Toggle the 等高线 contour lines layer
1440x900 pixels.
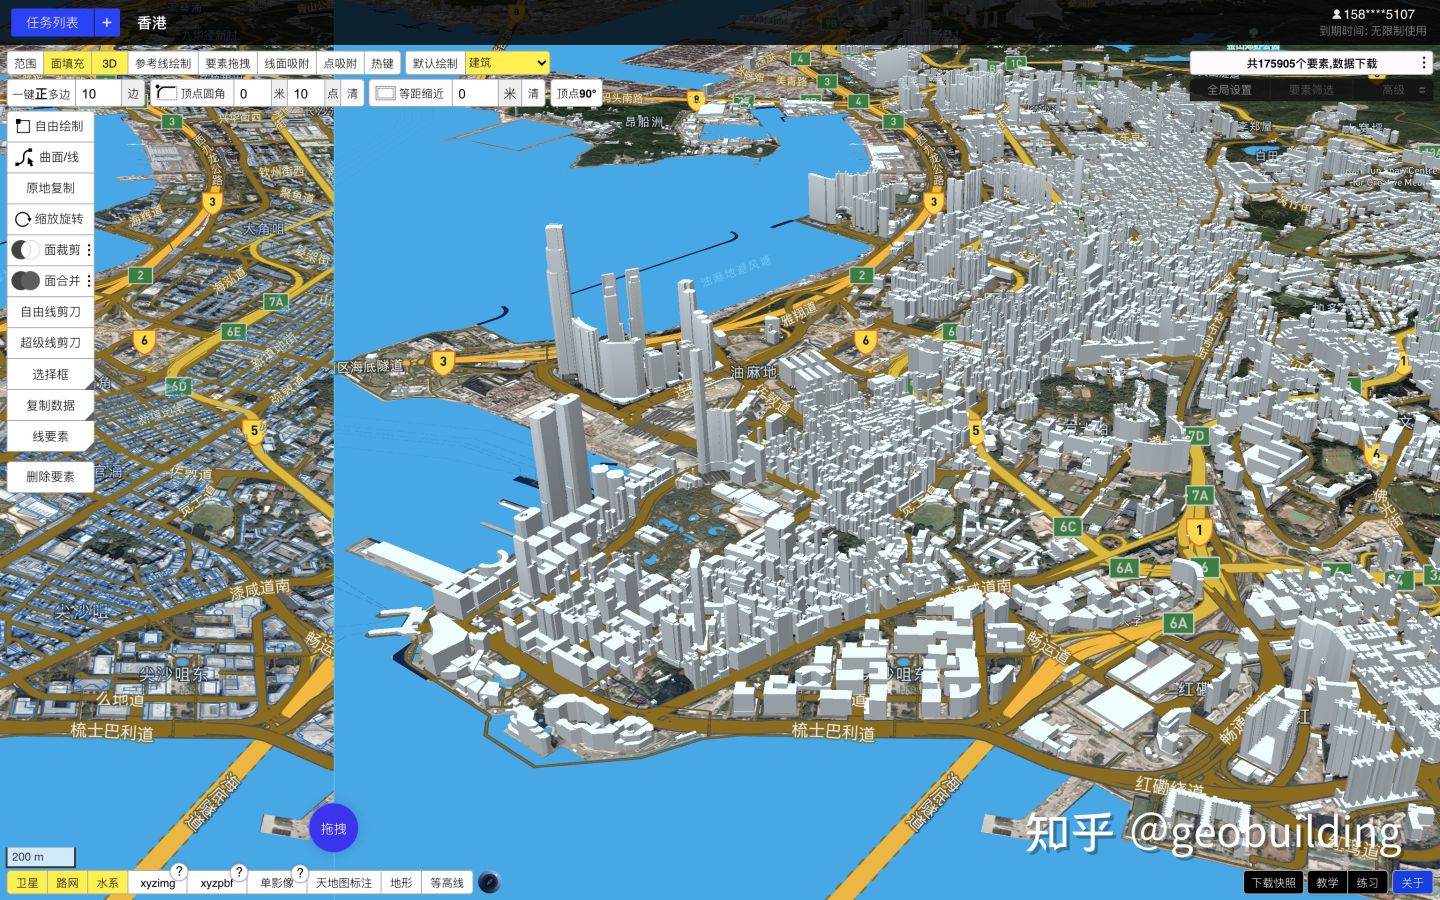click(x=447, y=883)
